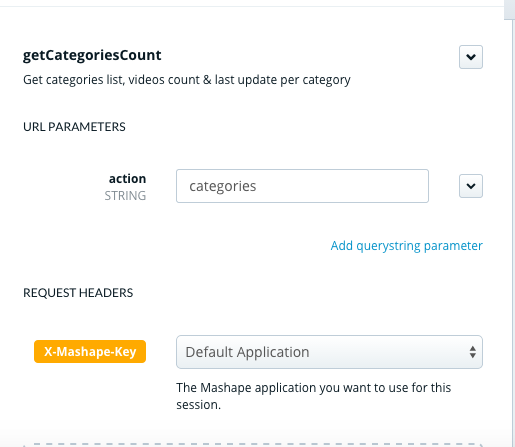Click the dashed border box at the bottom
Image resolution: width=515 pixels, height=447 pixels.
coord(253,445)
